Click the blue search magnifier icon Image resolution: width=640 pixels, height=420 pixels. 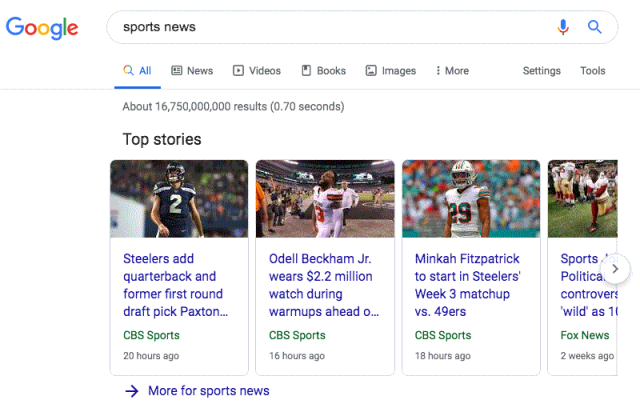point(594,27)
